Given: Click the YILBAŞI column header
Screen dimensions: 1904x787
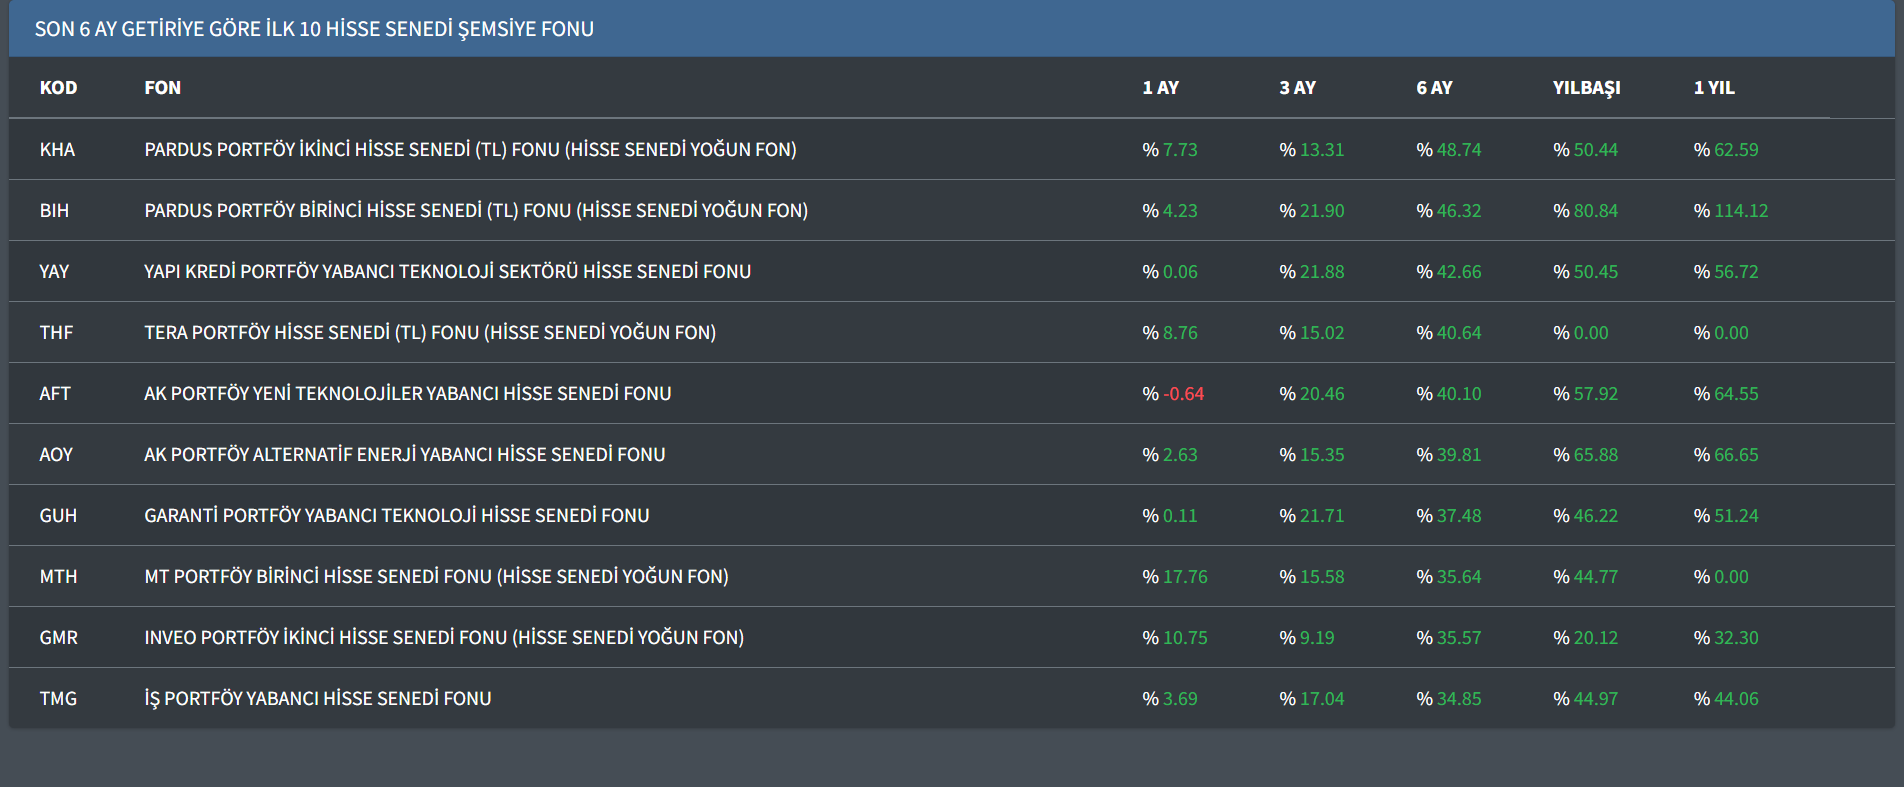Looking at the screenshot, I should click(x=1586, y=88).
